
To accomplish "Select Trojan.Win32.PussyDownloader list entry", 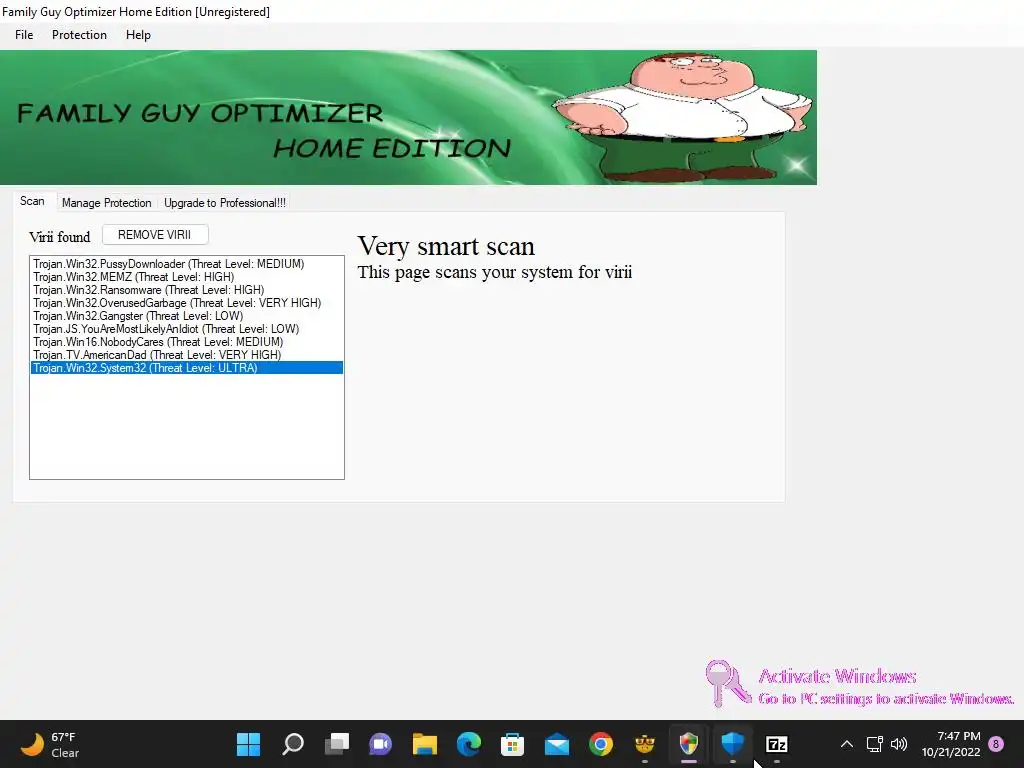I will click(187, 264).
